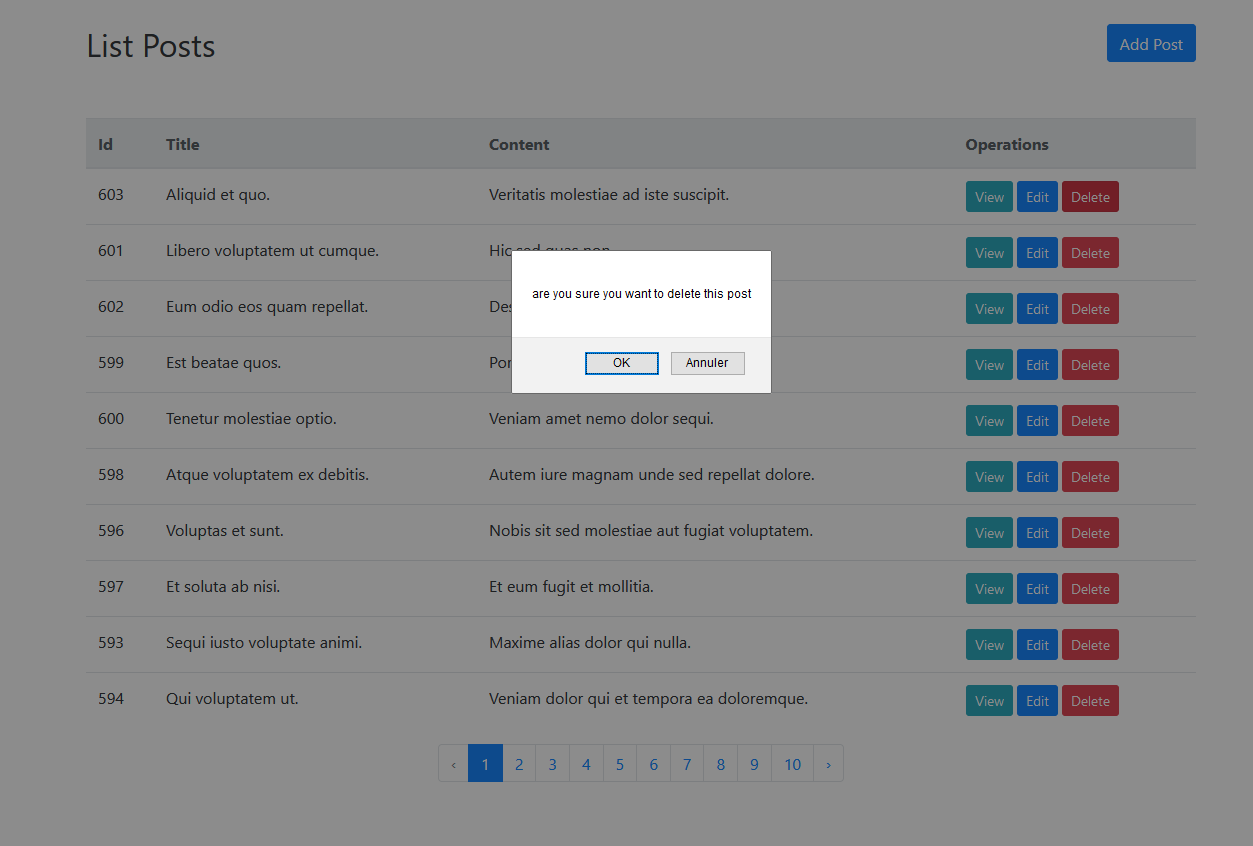Delete post 596
1253x846 pixels.
pos(1090,533)
